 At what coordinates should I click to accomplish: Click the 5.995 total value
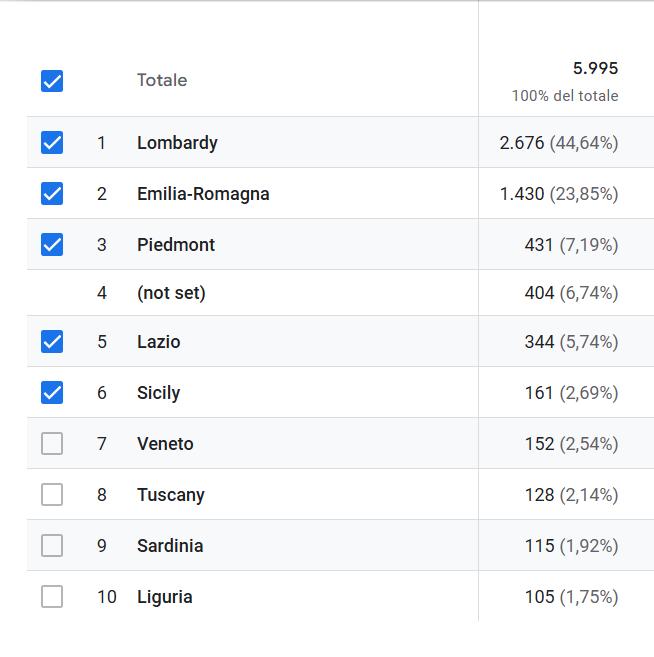(x=595, y=69)
